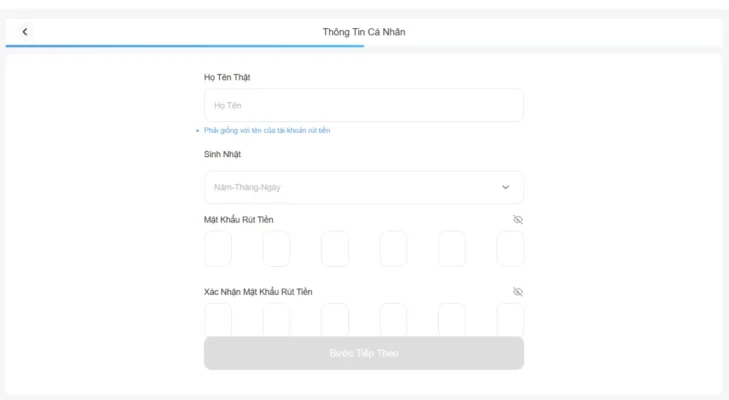Image resolution: width=729 pixels, height=400 pixels.
Task: Click fourth confirm withdrawal password box
Action: pyautogui.click(x=393, y=319)
